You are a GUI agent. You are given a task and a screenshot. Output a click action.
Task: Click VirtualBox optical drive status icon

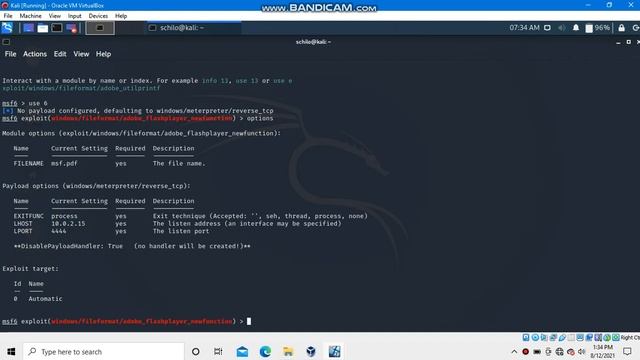535,338
